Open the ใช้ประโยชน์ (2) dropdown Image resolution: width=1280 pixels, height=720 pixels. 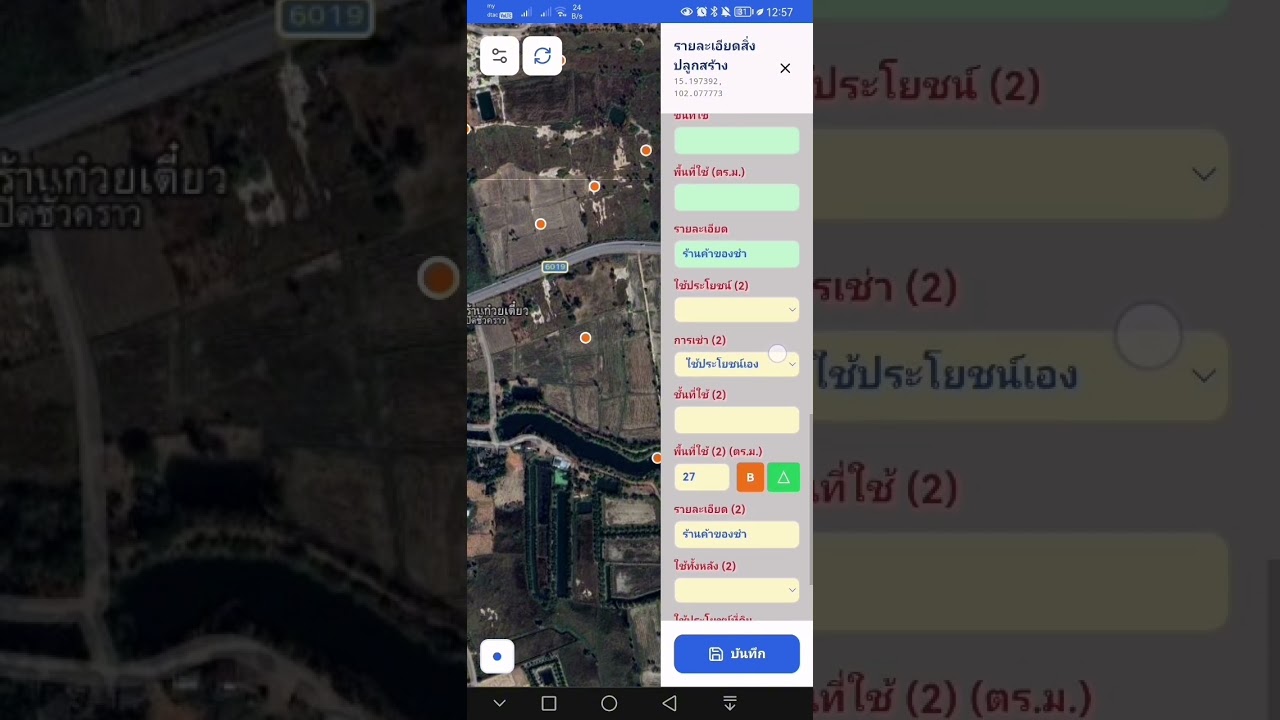(737, 310)
